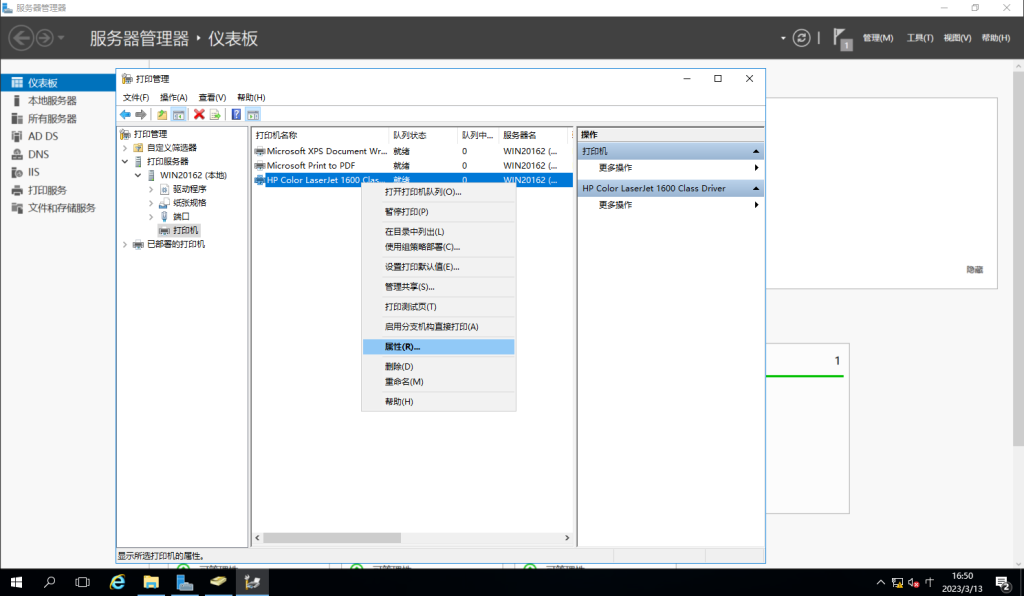Viewport: 1024px width, 596px height.
Task: Open the 工具(T) menu in Server Manager
Action: tap(920, 38)
